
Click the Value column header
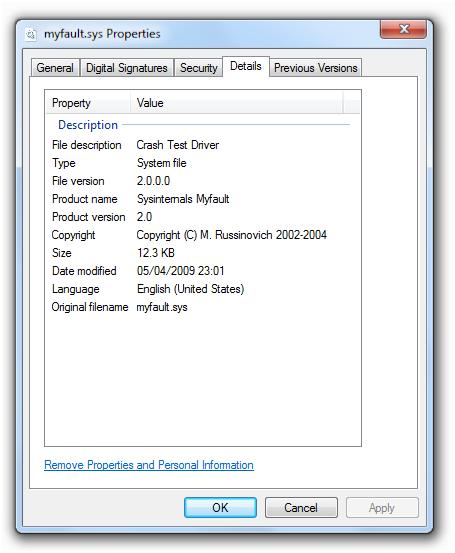(236, 103)
